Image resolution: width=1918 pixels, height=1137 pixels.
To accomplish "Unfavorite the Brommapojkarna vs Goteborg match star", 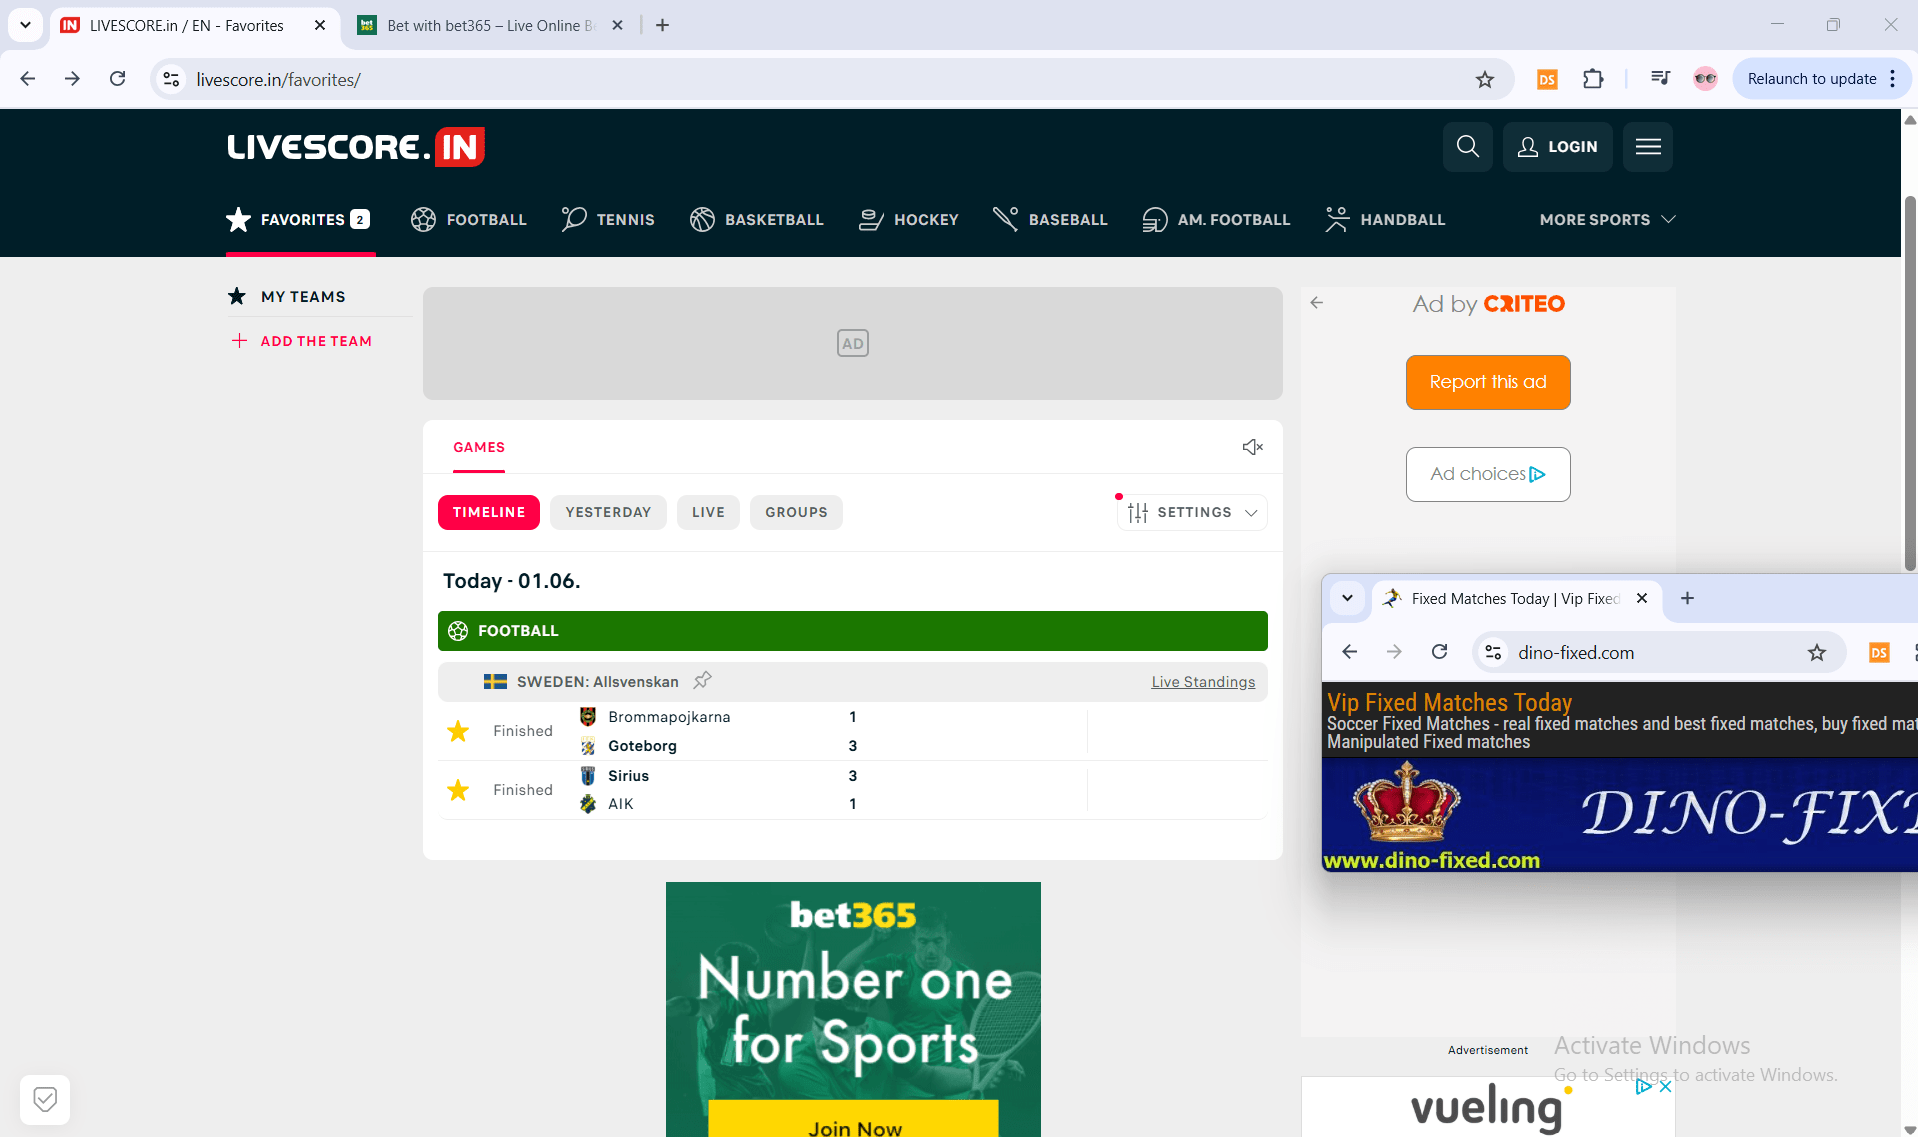I will point(458,731).
